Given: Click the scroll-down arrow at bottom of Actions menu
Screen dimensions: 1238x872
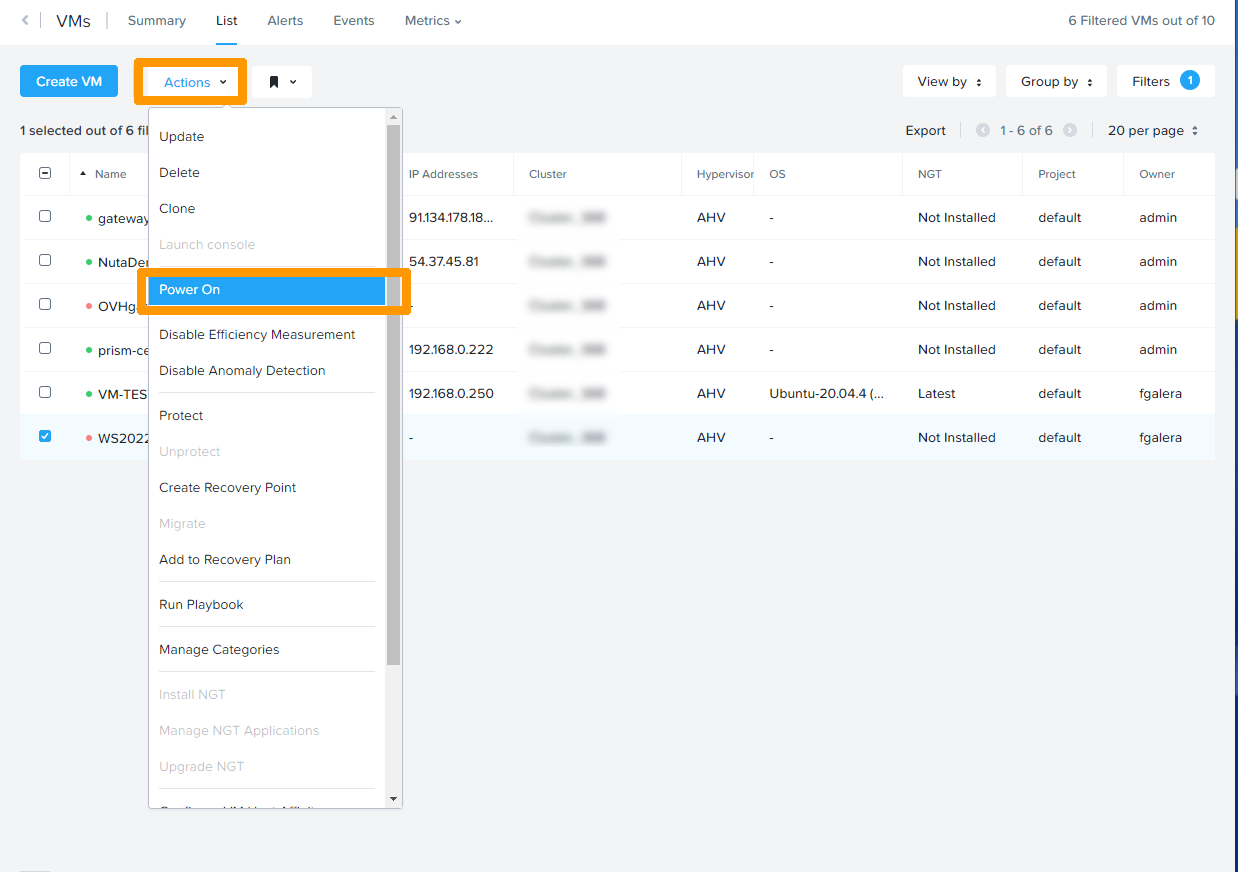Looking at the screenshot, I should click(392, 796).
